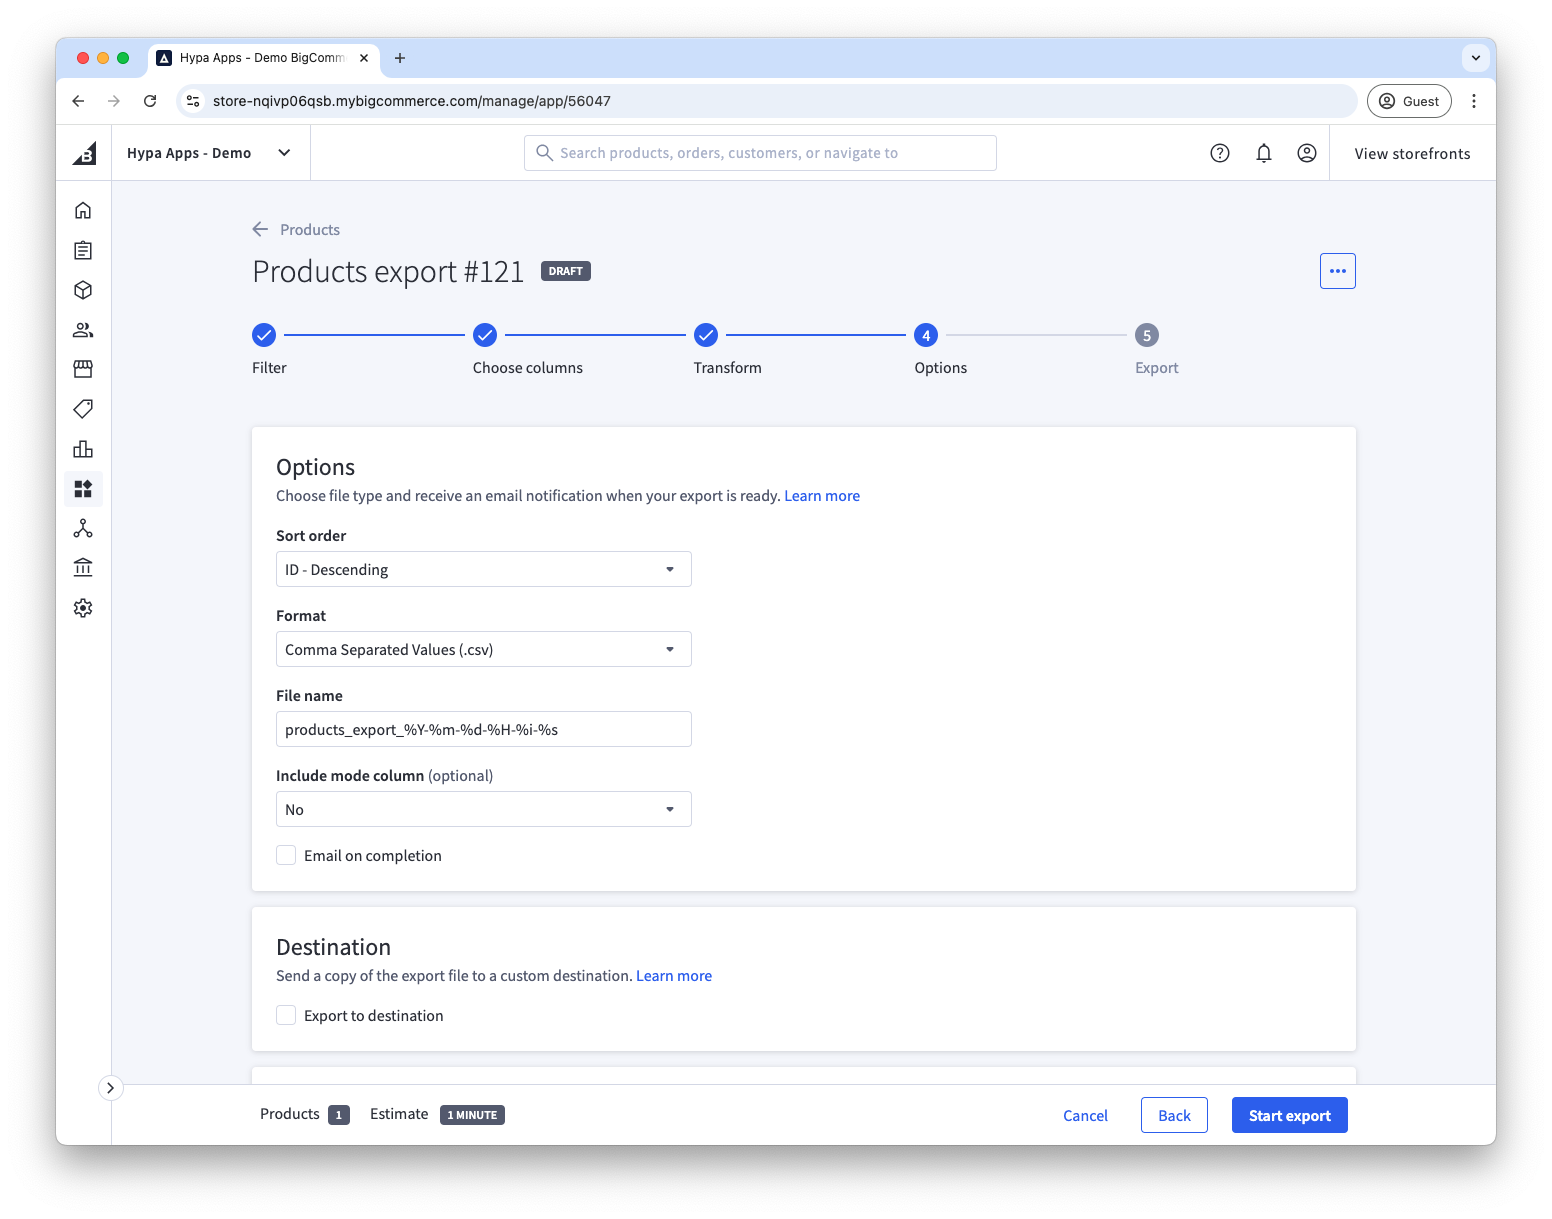The height and width of the screenshot is (1219, 1552).
Task: Toggle the BigCommerce notifications bell
Action: pos(1263,152)
